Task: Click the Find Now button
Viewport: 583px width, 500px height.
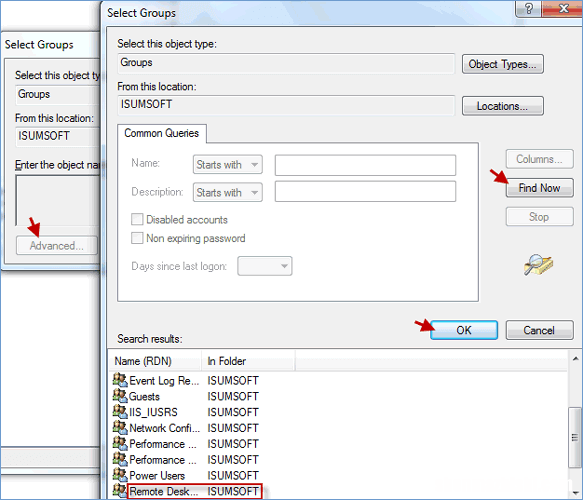Action: click(539, 188)
